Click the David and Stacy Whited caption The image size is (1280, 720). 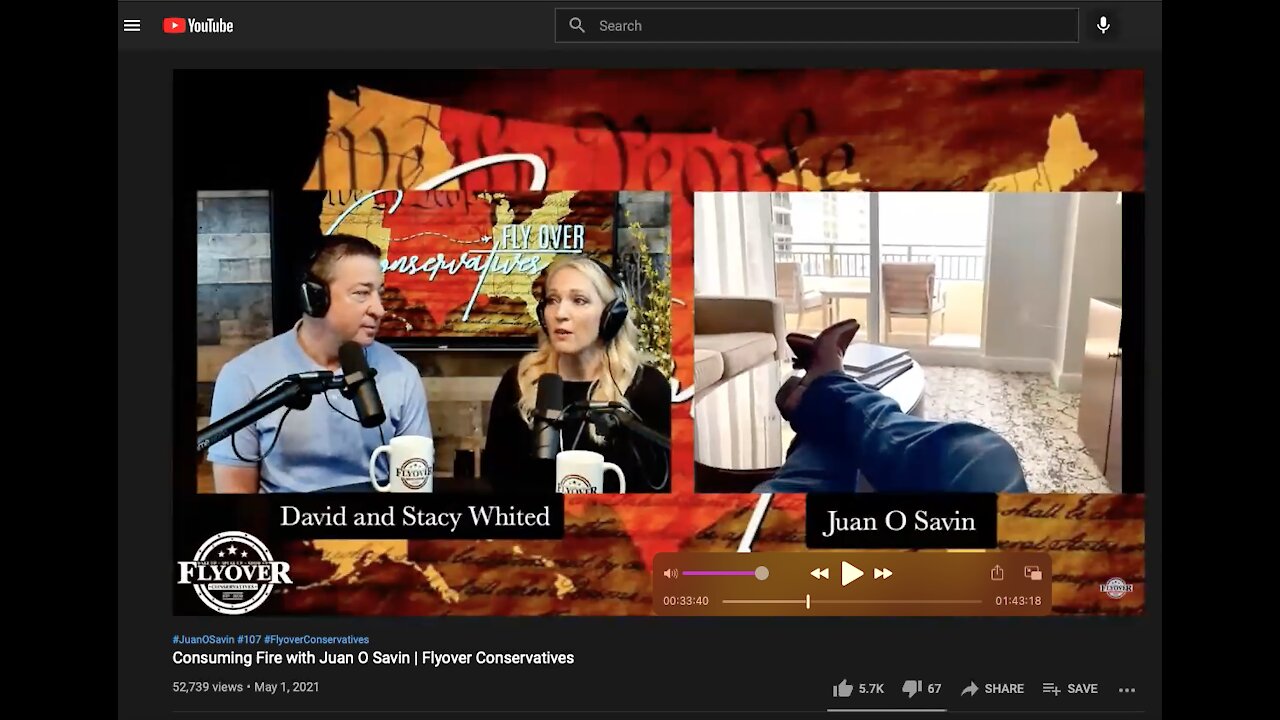[415, 516]
